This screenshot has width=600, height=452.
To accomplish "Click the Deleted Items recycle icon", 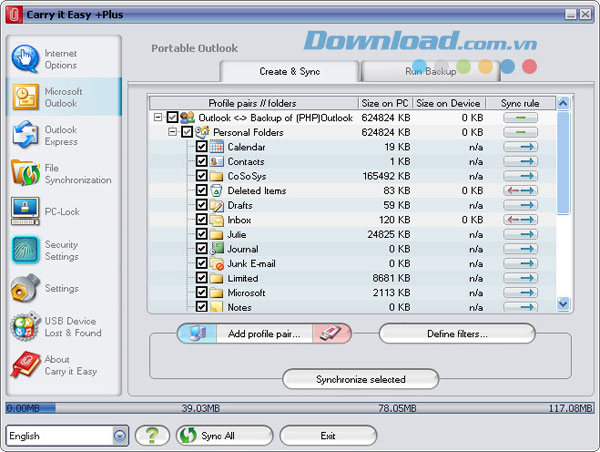I will click(217, 191).
